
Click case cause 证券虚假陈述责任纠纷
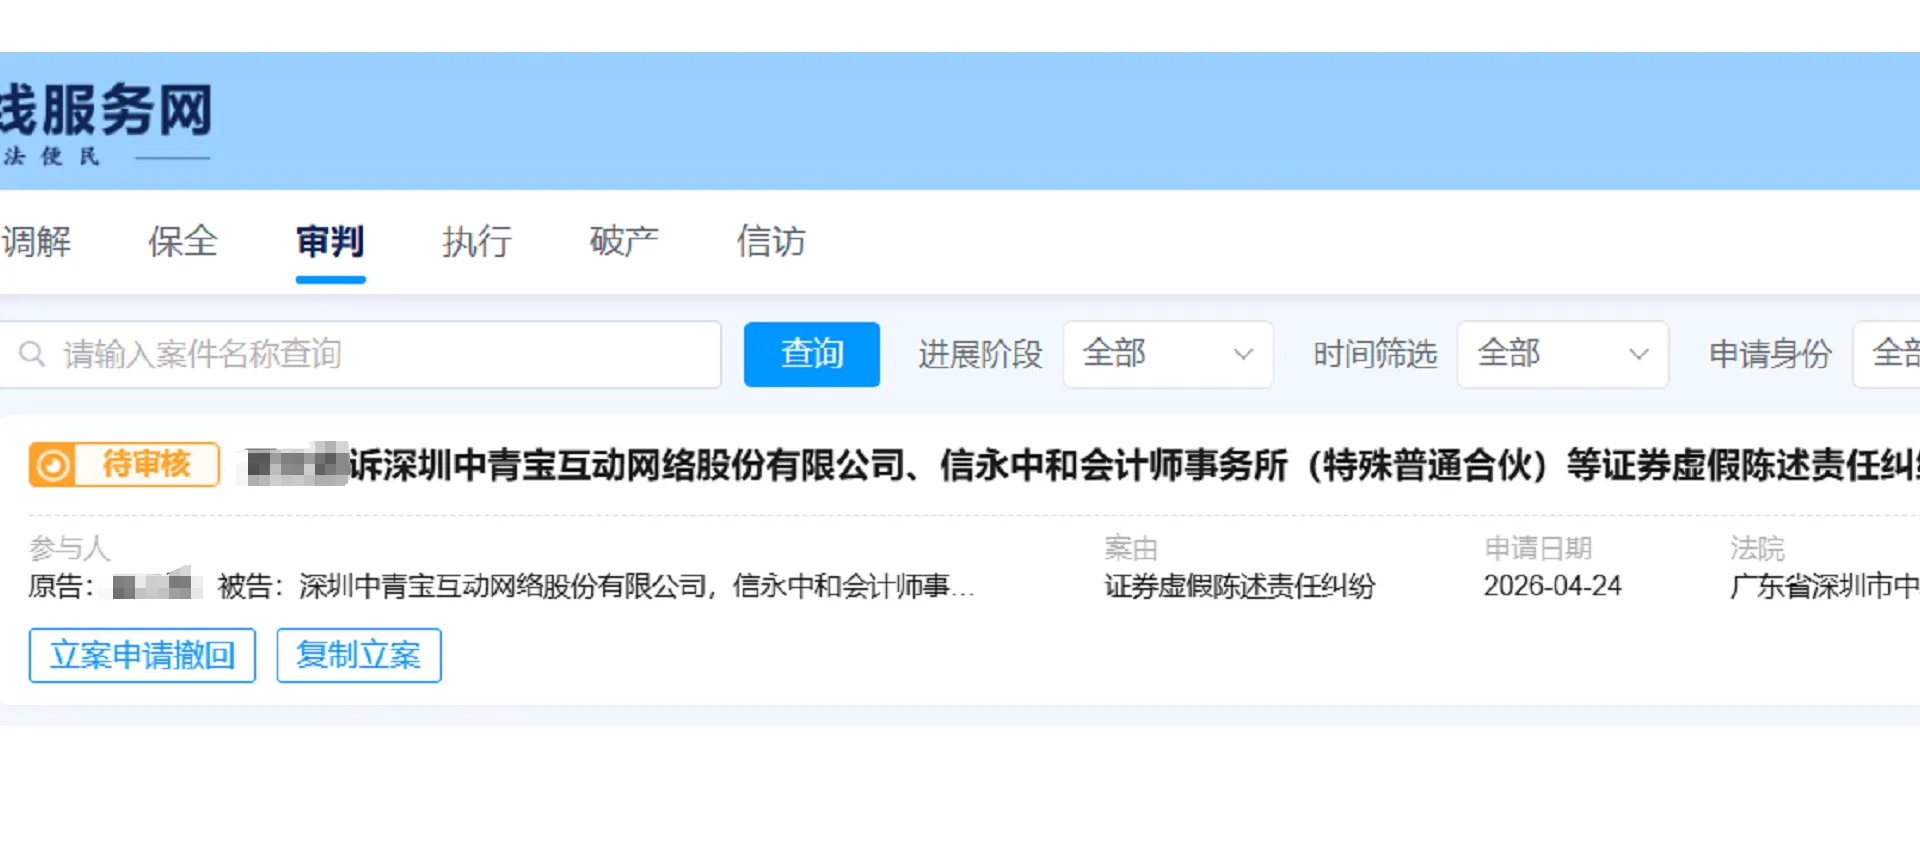coord(1240,586)
